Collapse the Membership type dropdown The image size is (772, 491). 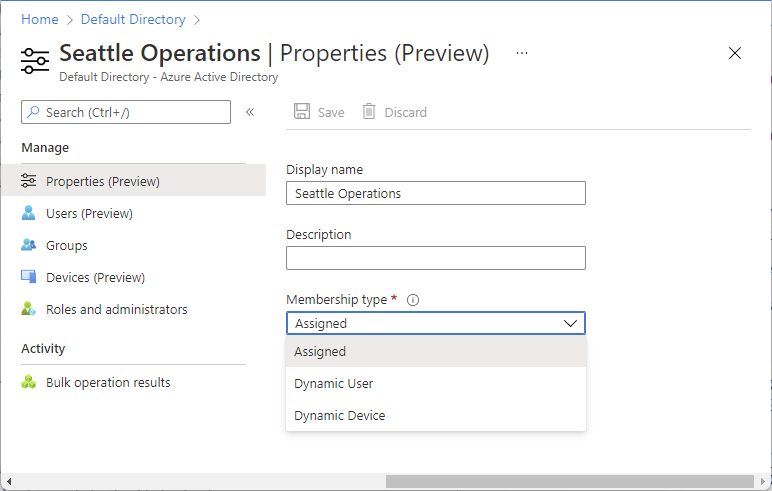[571, 323]
